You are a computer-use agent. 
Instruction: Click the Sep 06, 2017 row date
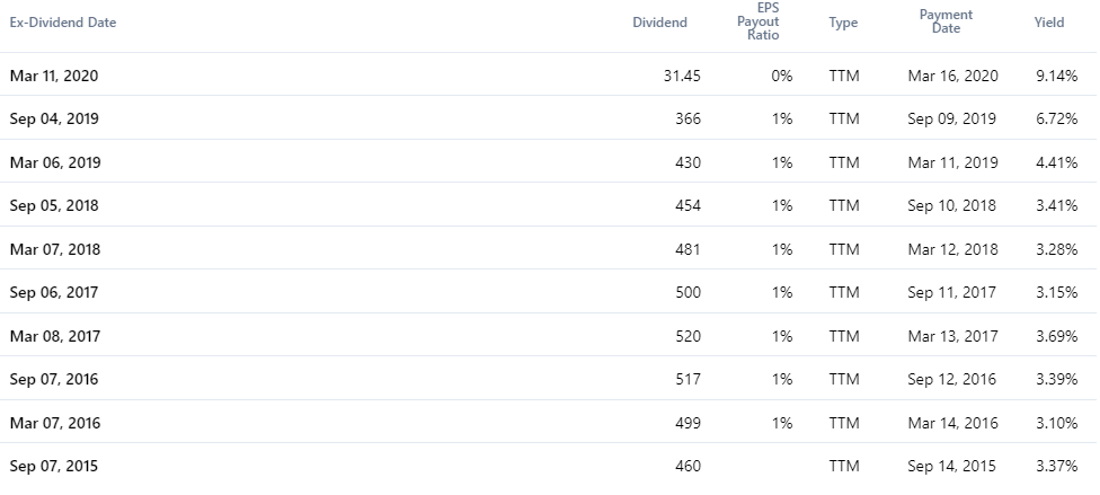click(54, 292)
